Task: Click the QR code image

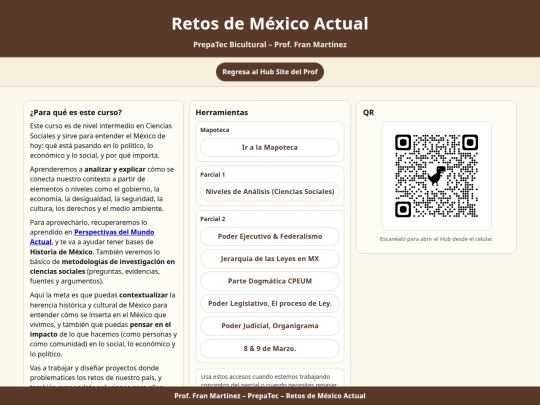Action: tap(436, 176)
